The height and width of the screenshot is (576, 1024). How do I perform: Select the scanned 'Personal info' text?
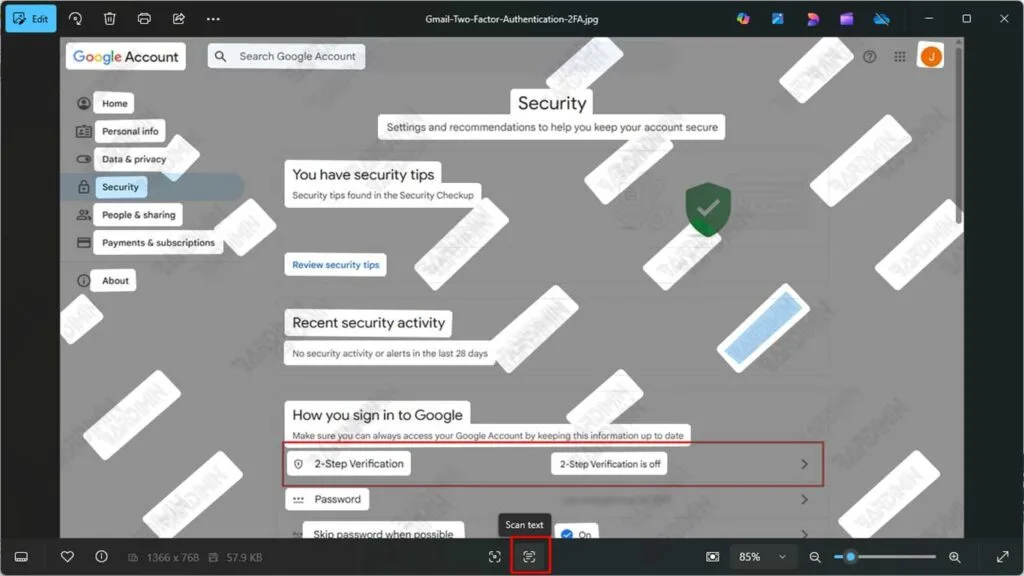click(130, 131)
